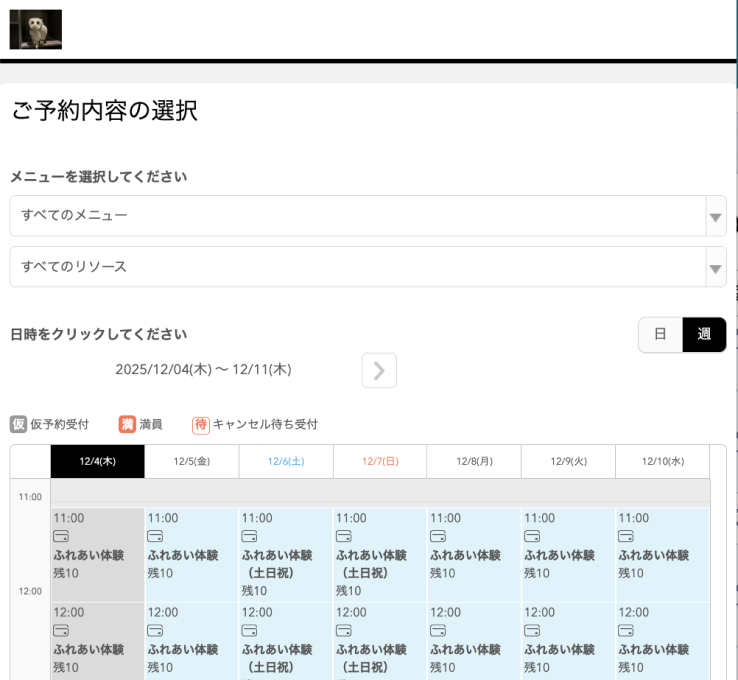Click payment card icon in 12/9 12:00 slot
The image size is (738, 680).
pyautogui.click(x=532, y=630)
